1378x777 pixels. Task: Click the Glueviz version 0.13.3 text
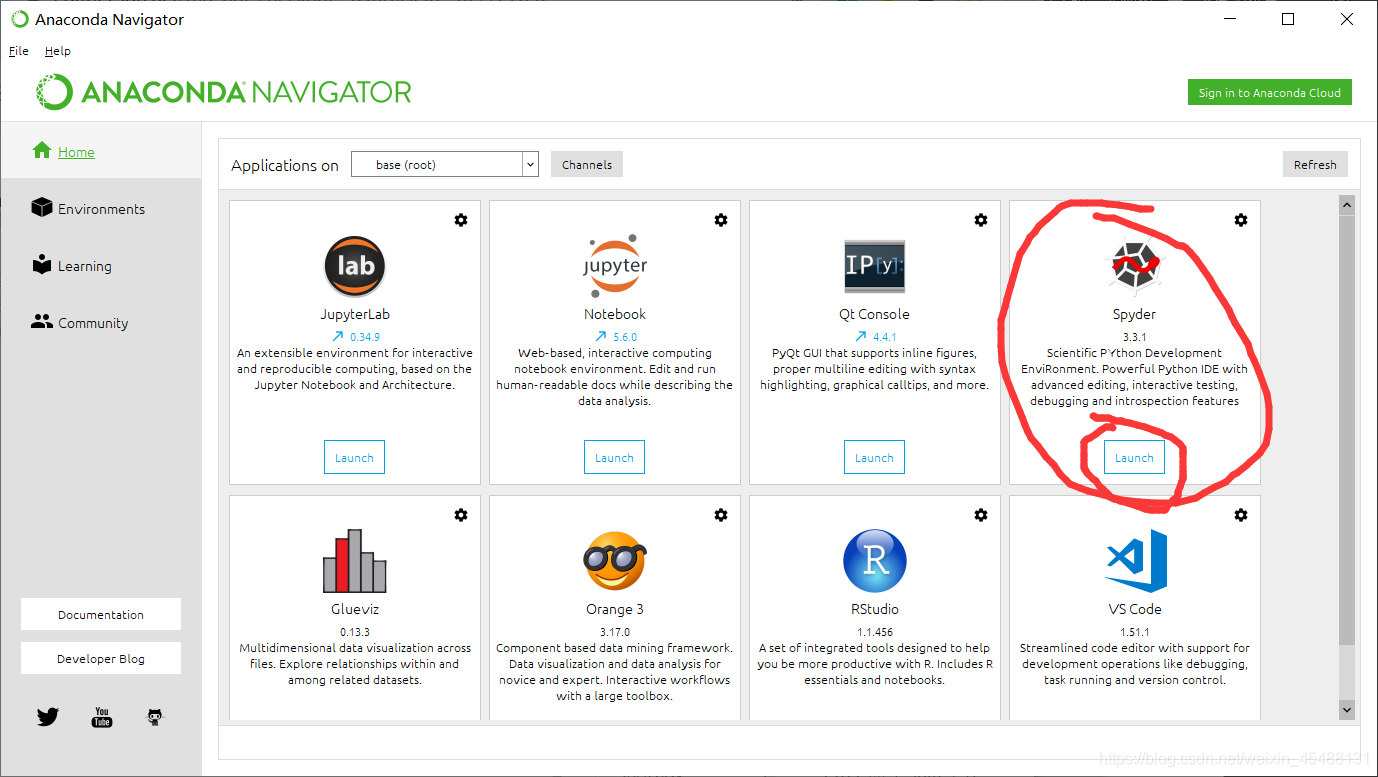[355, 632]
